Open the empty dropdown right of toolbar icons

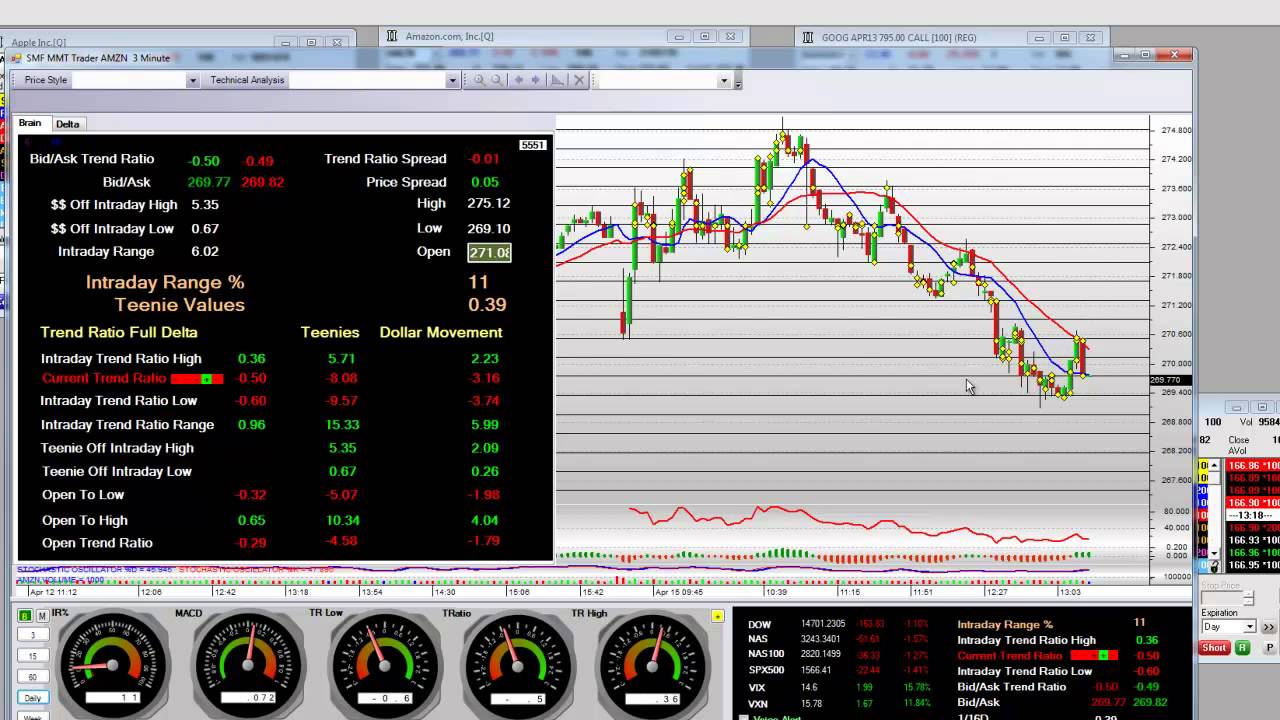click(724, 81)
